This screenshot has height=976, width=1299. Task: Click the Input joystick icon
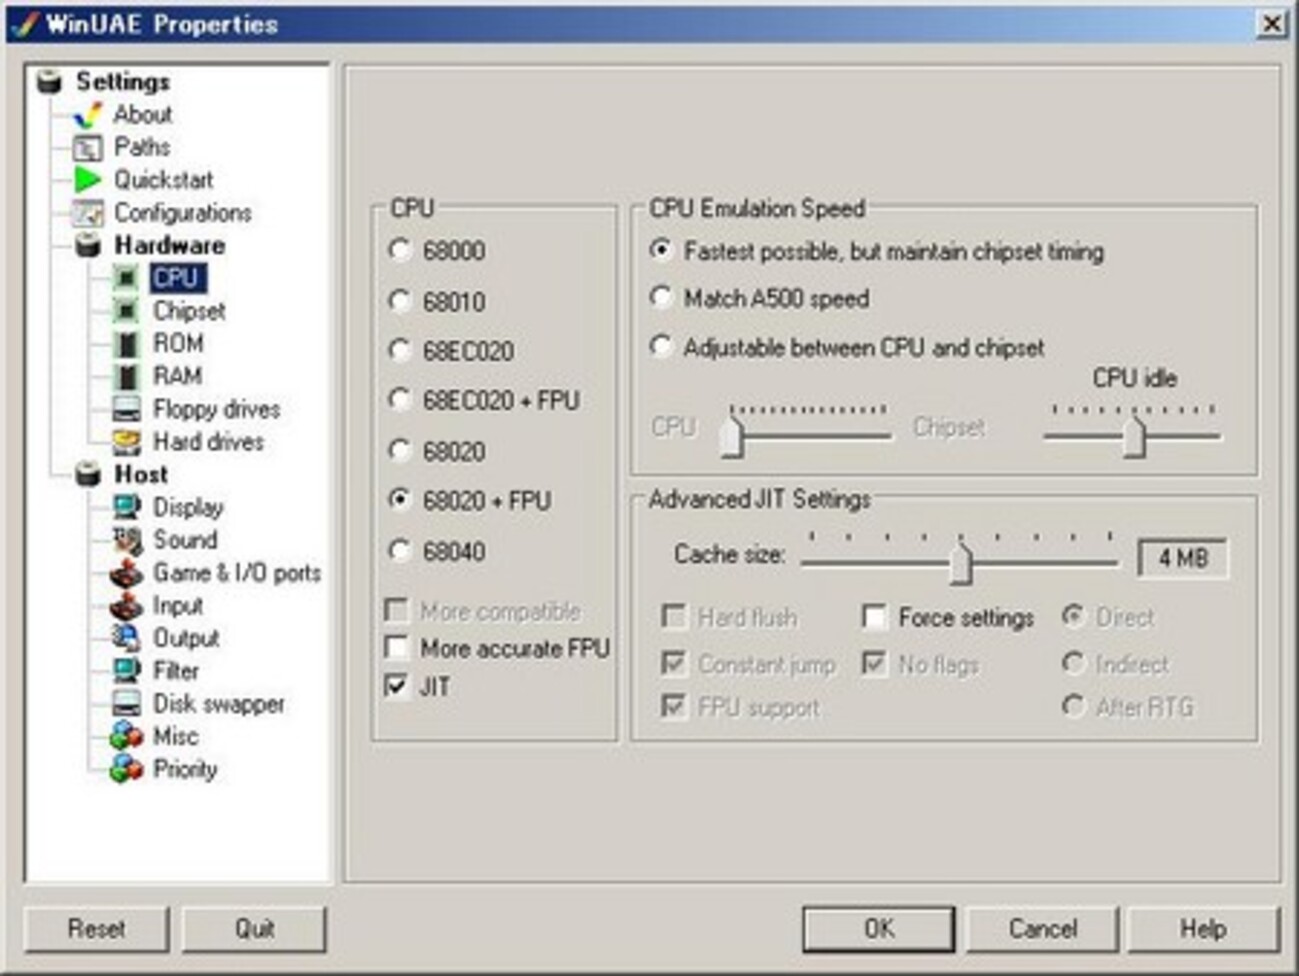126,606
